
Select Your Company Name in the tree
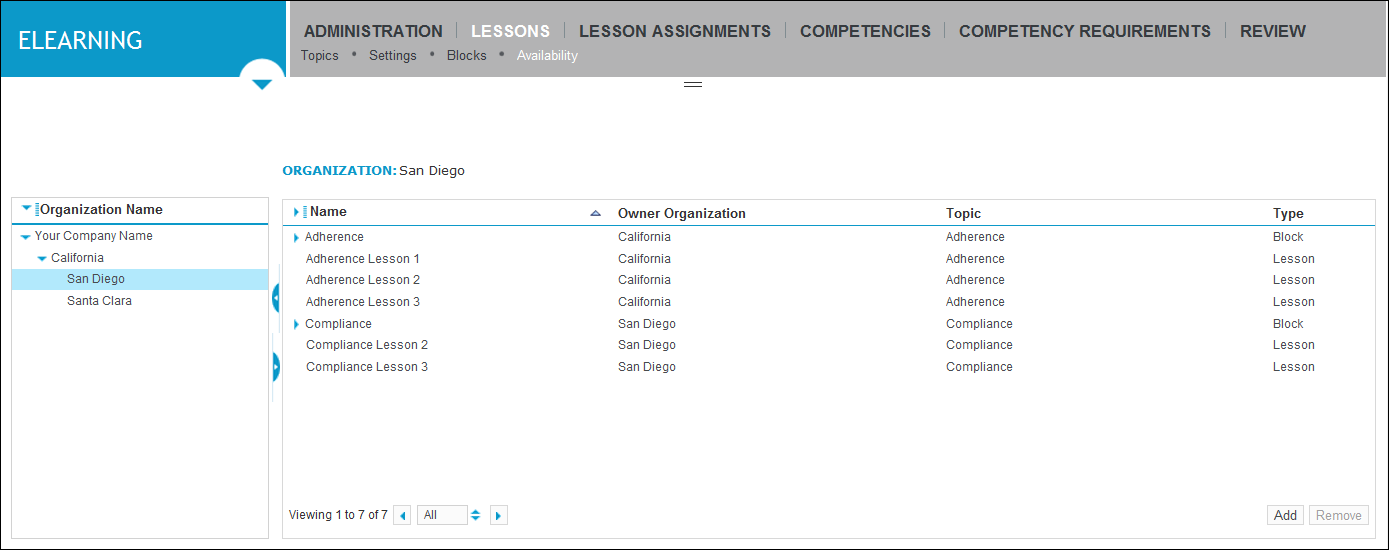click(x=94, y=236)
